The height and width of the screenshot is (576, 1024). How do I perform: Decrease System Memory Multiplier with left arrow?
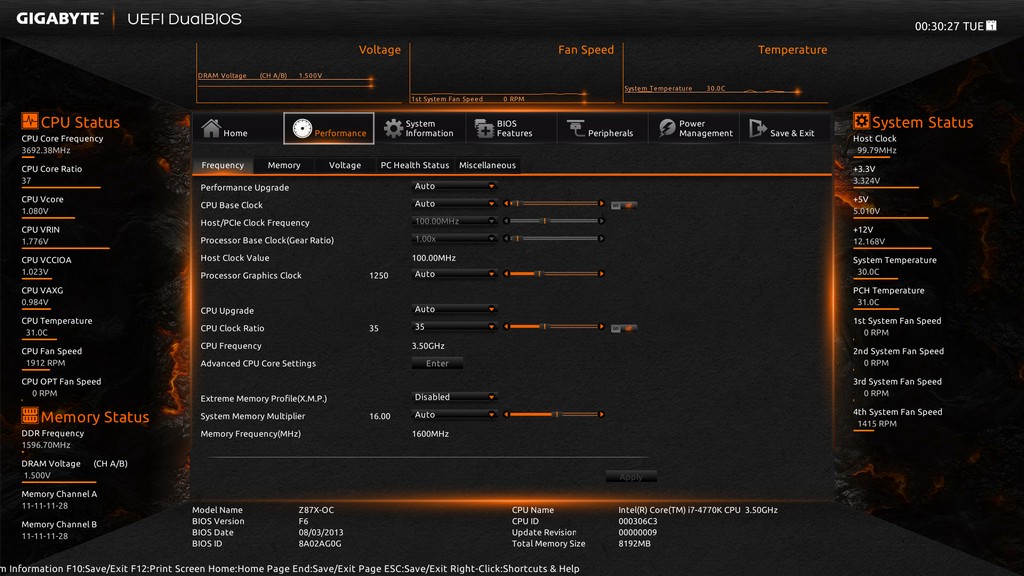tap(506, 414)
